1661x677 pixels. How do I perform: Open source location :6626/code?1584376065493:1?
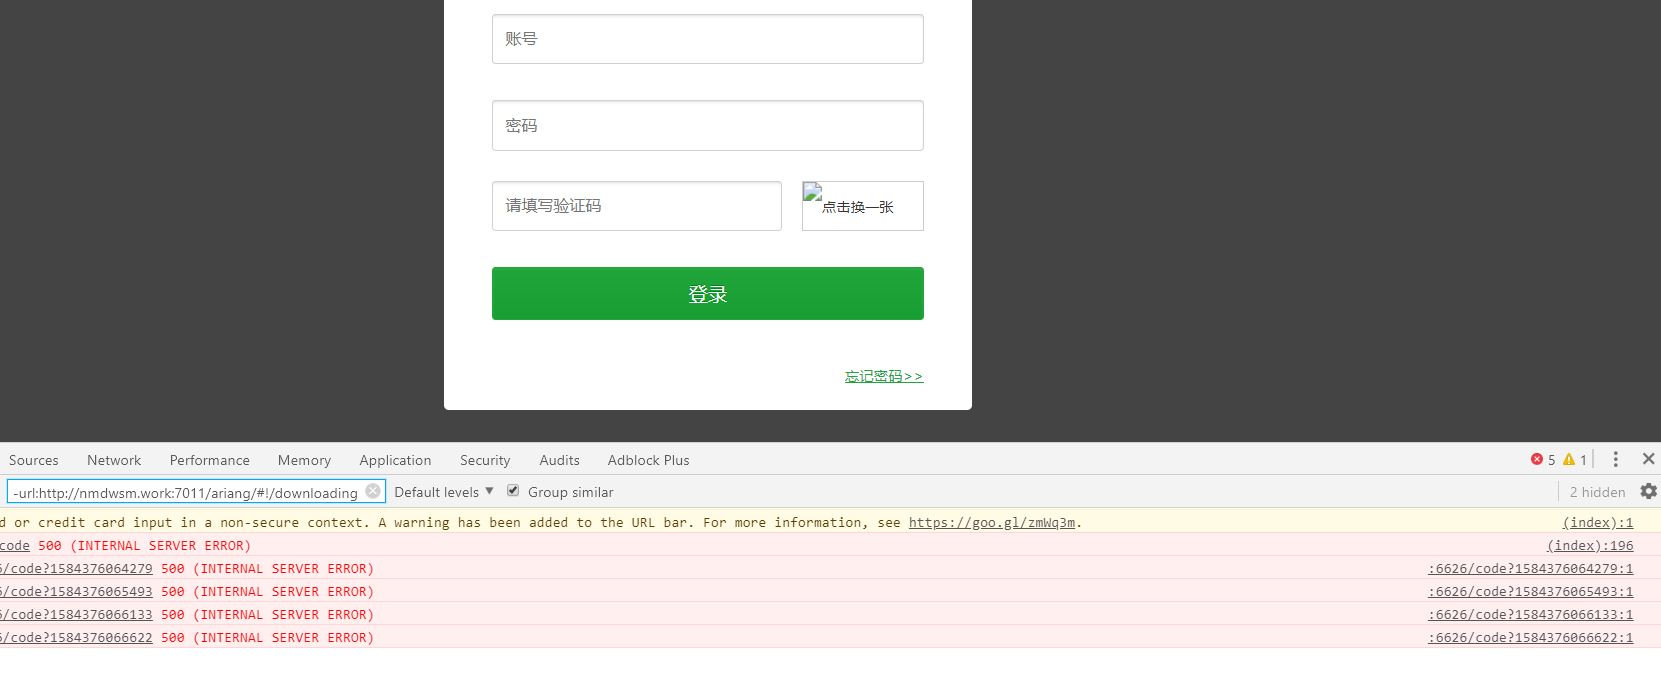pyautogui.click(x=1530, y=591)
